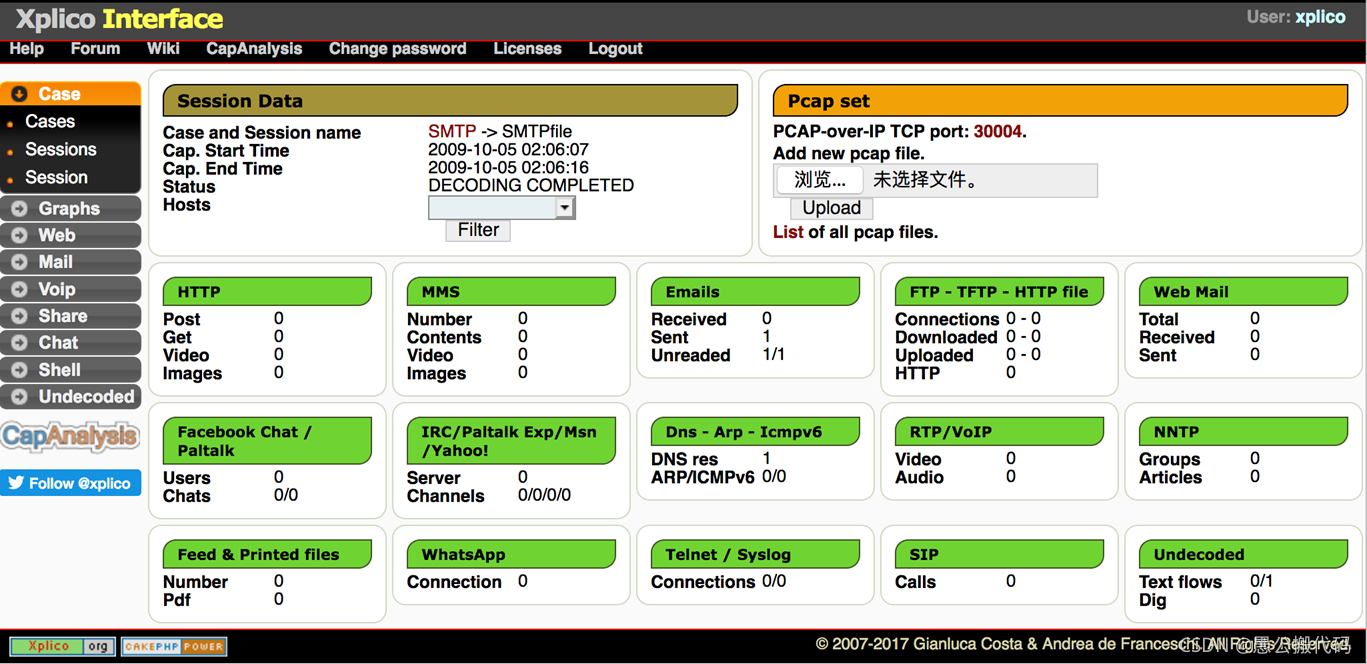Click the Upload button
This screenshot has width=1367, height=664.
pyautogui.click(x=831, y=208)
